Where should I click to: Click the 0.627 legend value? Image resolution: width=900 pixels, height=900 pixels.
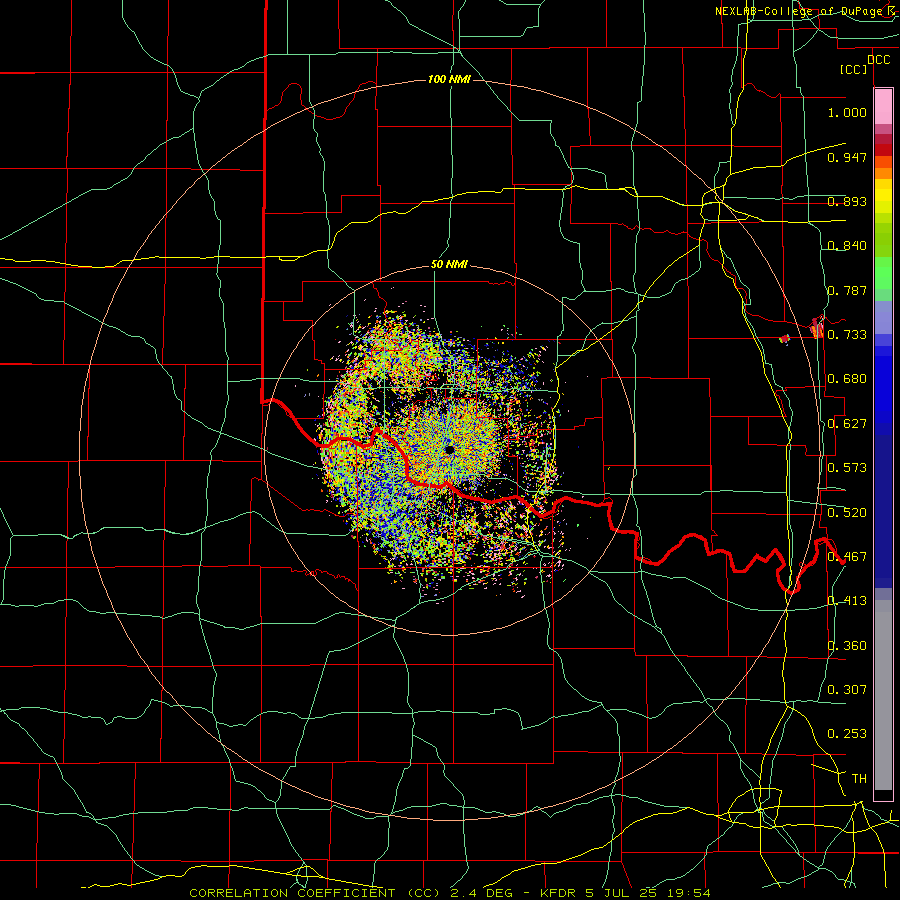pyautogui.click(x=847, y=424)
